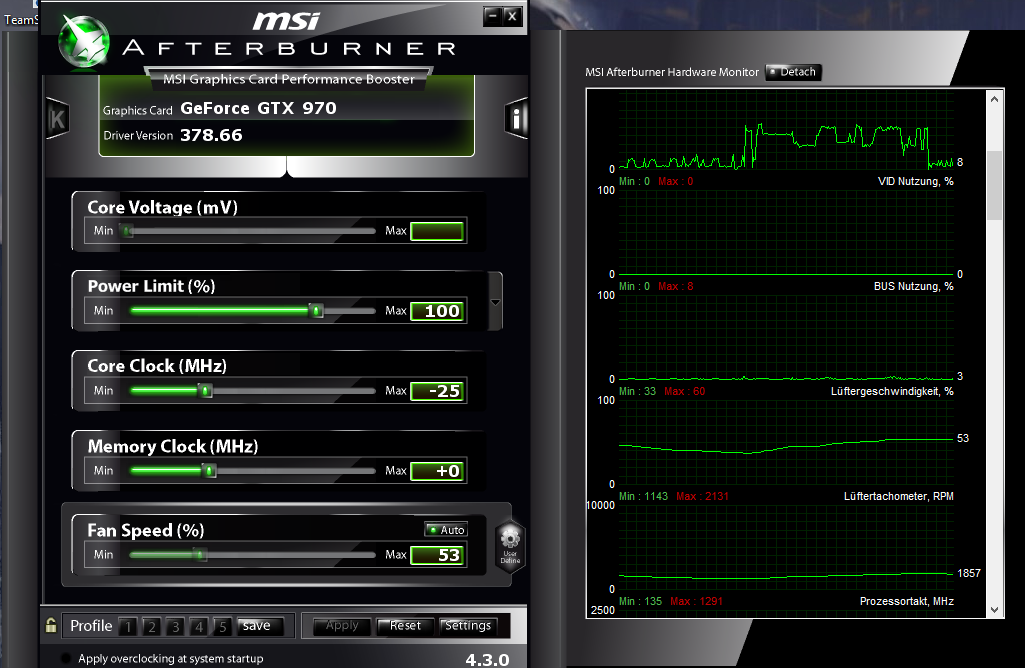This screenshot has width=1025, height=668.
Task: Click the Power Limit slider handle
Action: pyautogui.click(x=316, y=310)
